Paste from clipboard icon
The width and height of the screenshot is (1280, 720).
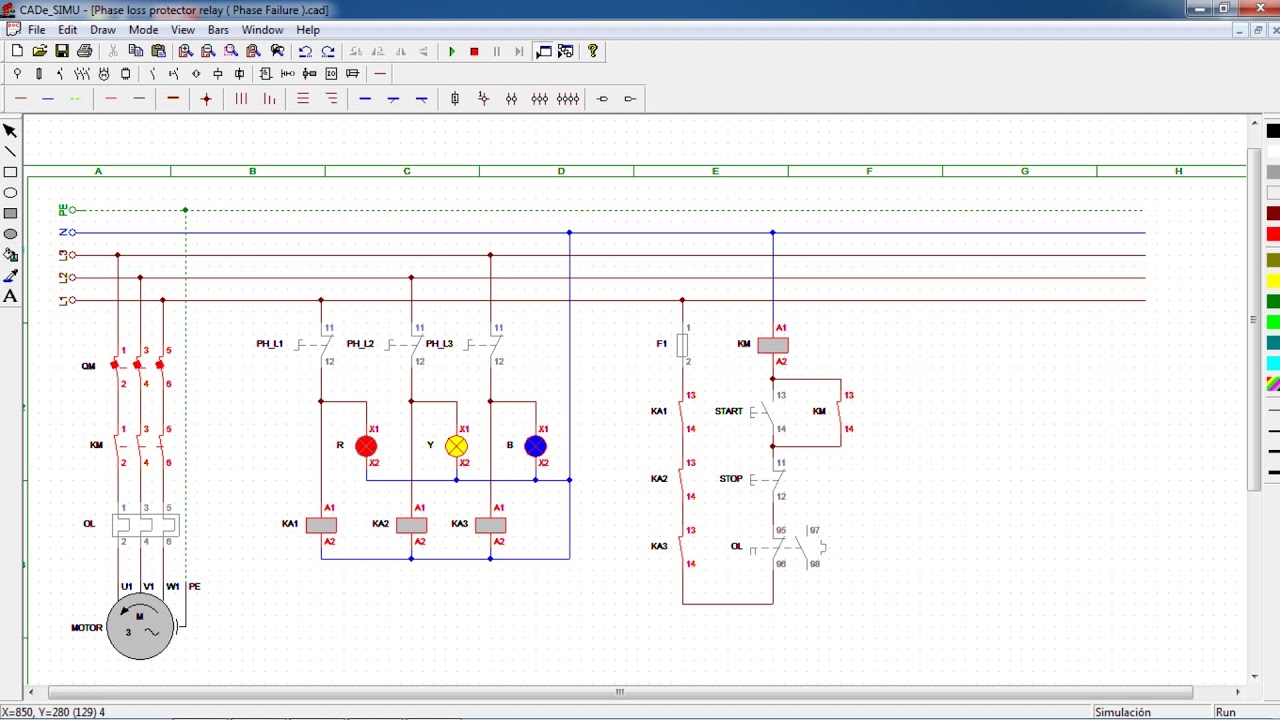[x=158, y=51]
